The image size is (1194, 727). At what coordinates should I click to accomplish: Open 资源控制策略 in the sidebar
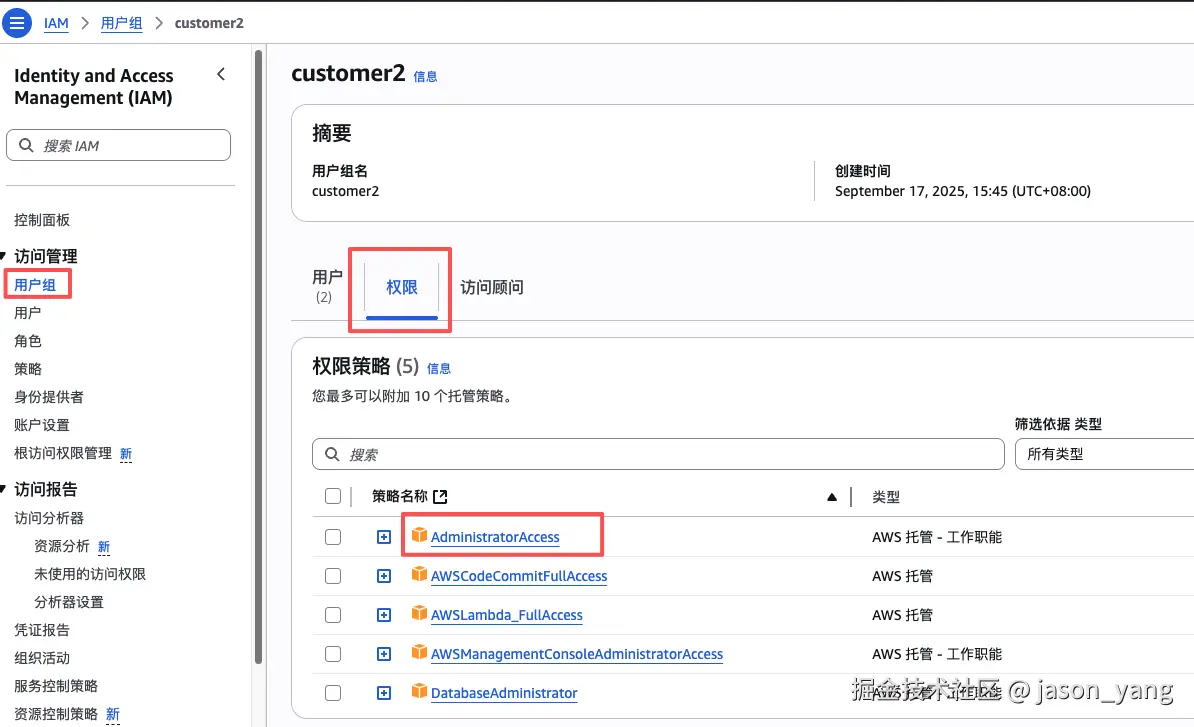click(56, 714)
